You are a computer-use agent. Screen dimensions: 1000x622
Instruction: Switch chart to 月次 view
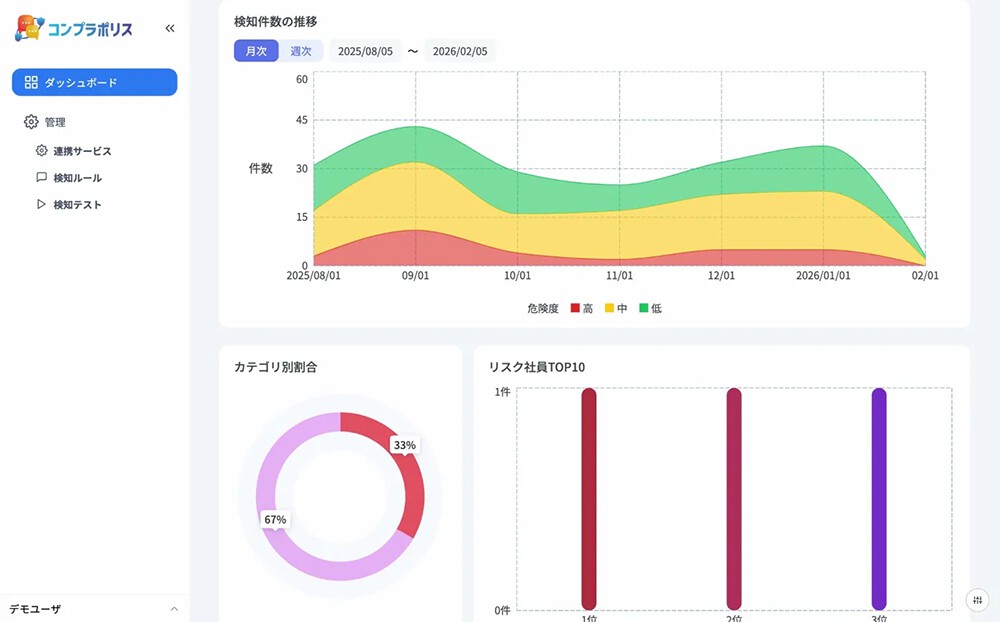tap(256, 51)
